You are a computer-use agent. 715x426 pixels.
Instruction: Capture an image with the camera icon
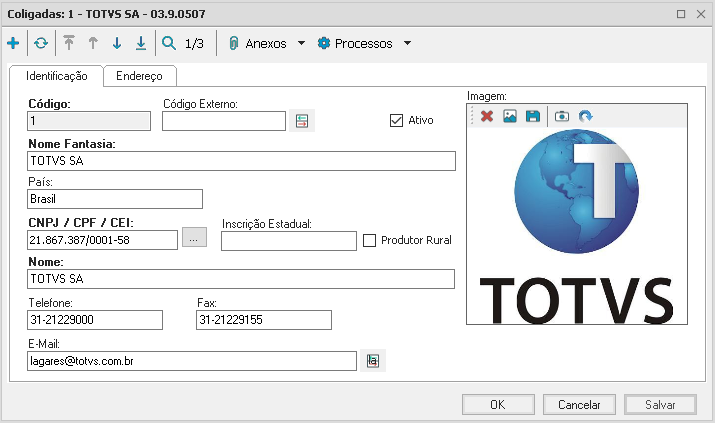point(562,116)
